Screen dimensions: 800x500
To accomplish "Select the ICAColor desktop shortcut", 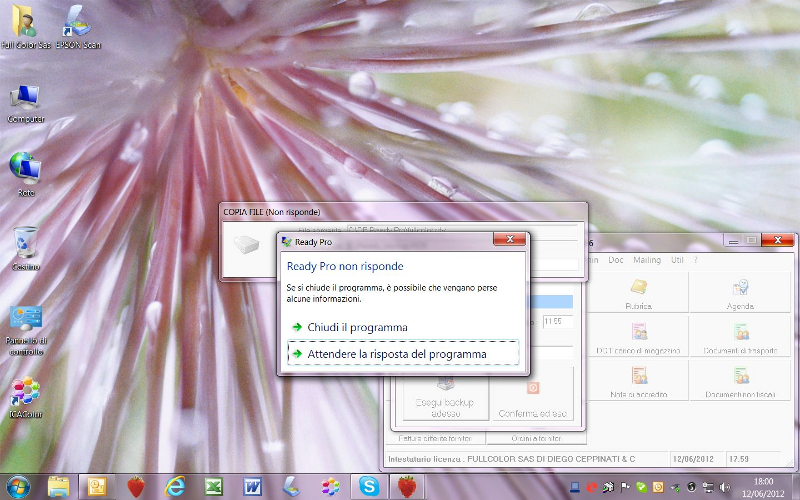I will point(26,396).
